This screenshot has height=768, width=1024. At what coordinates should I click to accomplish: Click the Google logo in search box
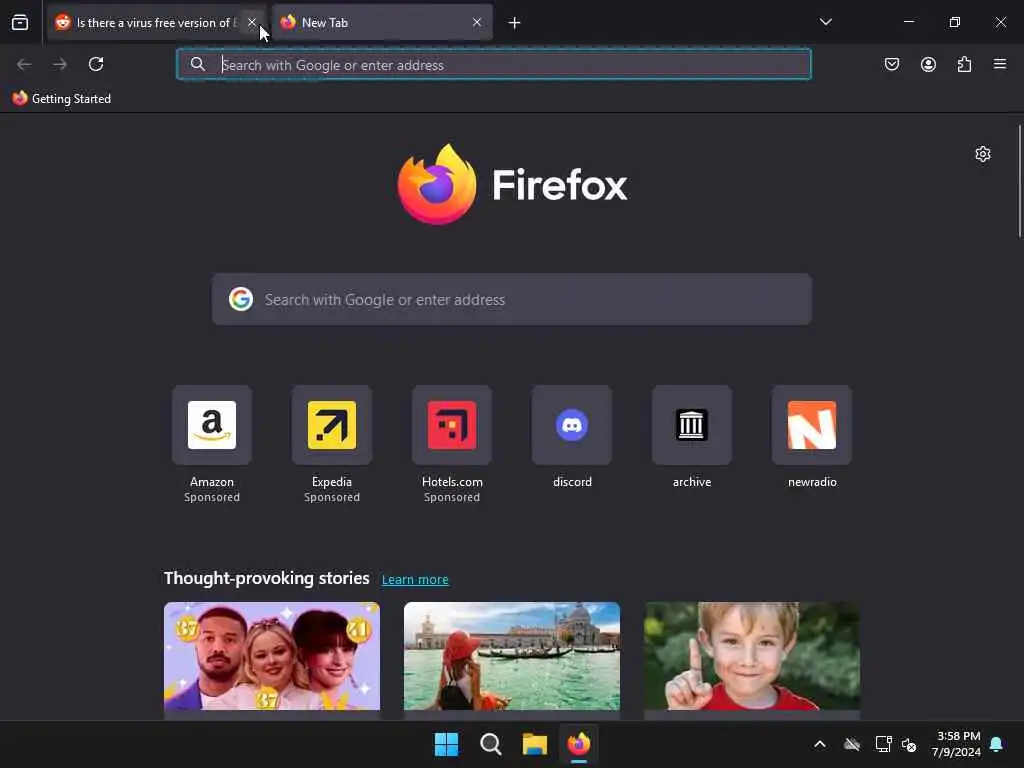[241, 300]
